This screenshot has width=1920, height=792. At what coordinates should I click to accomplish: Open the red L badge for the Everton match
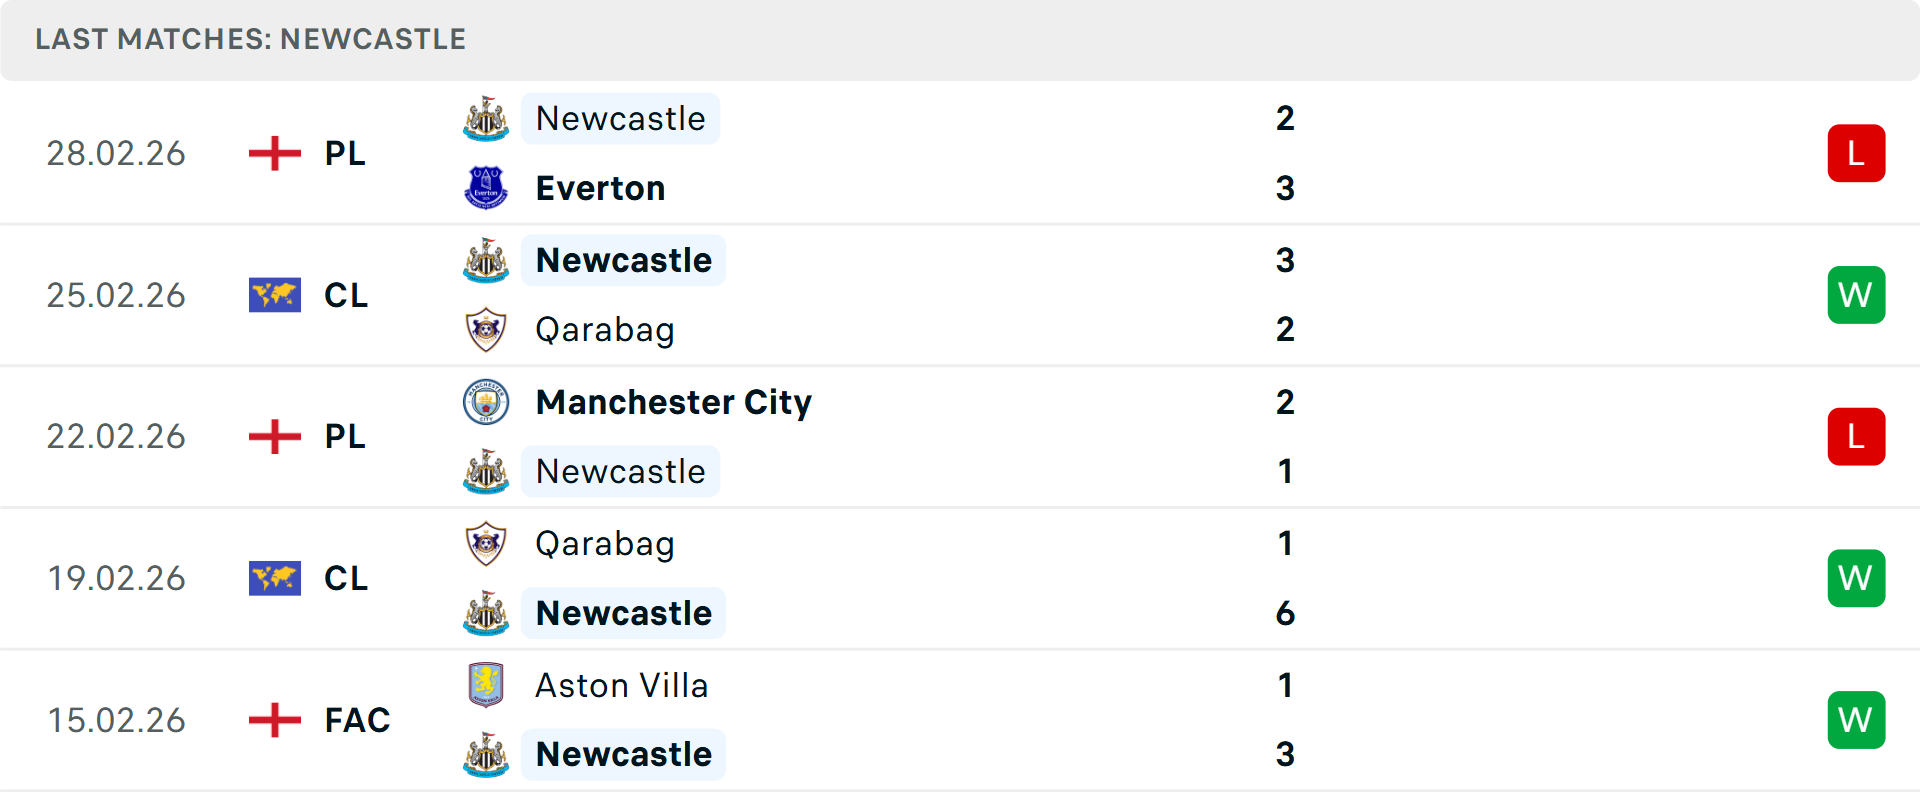click(1856, 153)
